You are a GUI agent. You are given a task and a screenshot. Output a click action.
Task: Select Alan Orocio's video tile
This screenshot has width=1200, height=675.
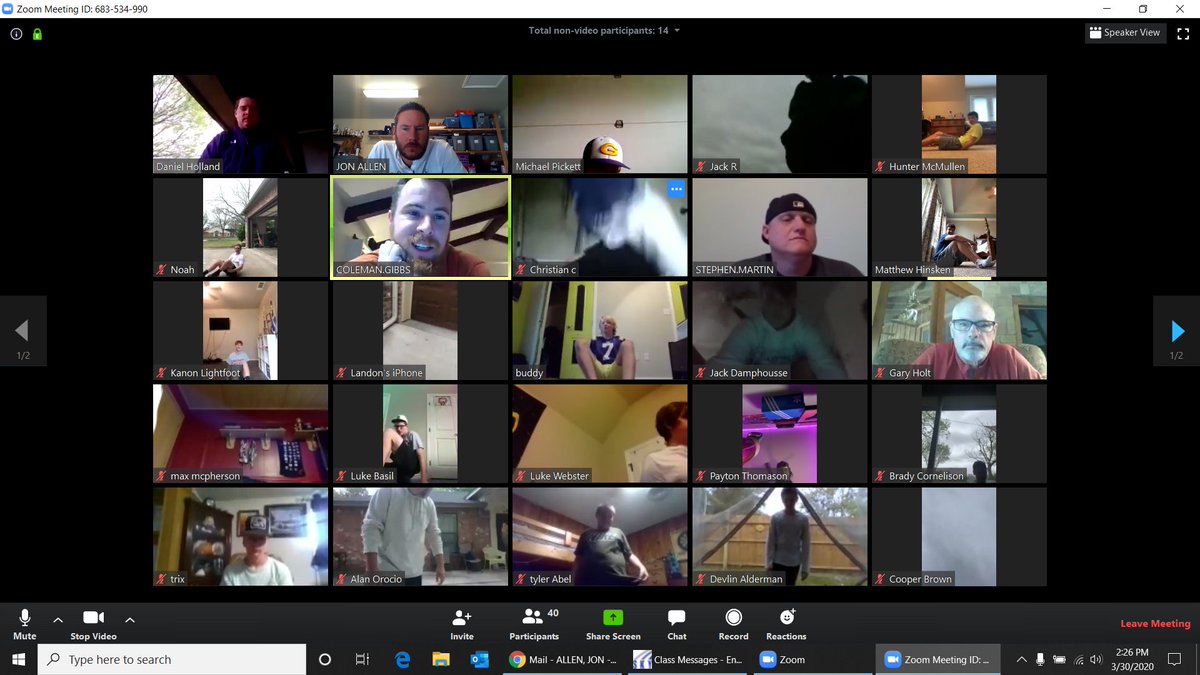coord(420,536)
